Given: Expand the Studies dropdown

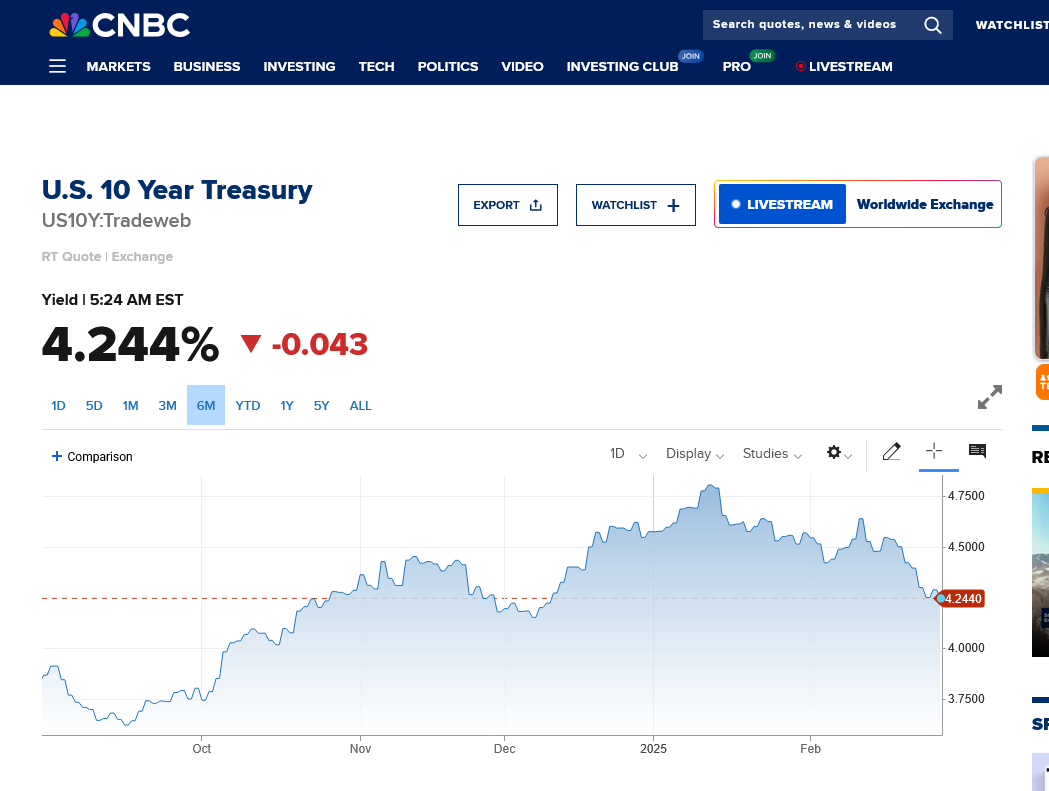Looking at the screenshot, I should click(x=772, y=454).
